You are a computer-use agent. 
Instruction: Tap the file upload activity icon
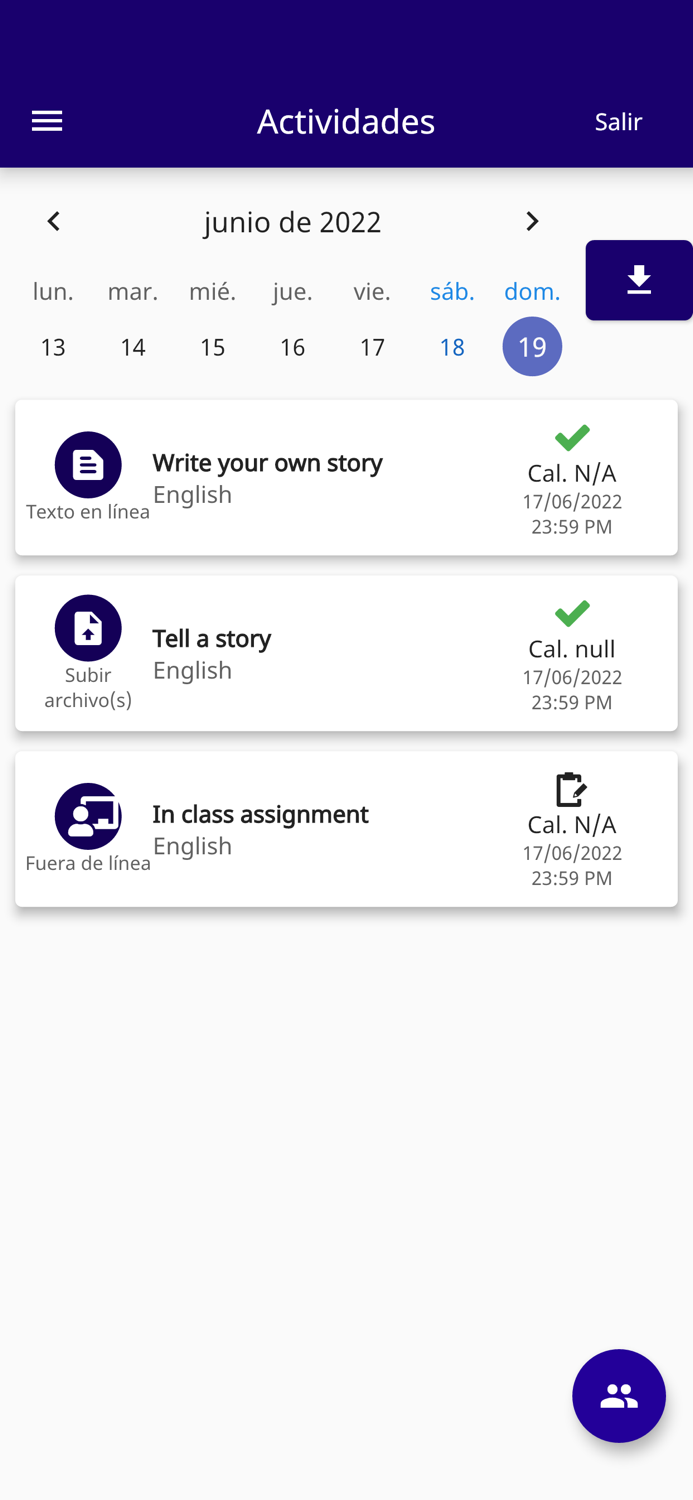tap(88, 628)
